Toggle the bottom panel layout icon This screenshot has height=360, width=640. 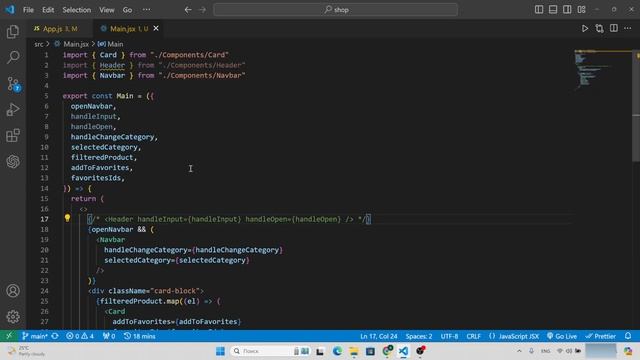click(553, 9)
